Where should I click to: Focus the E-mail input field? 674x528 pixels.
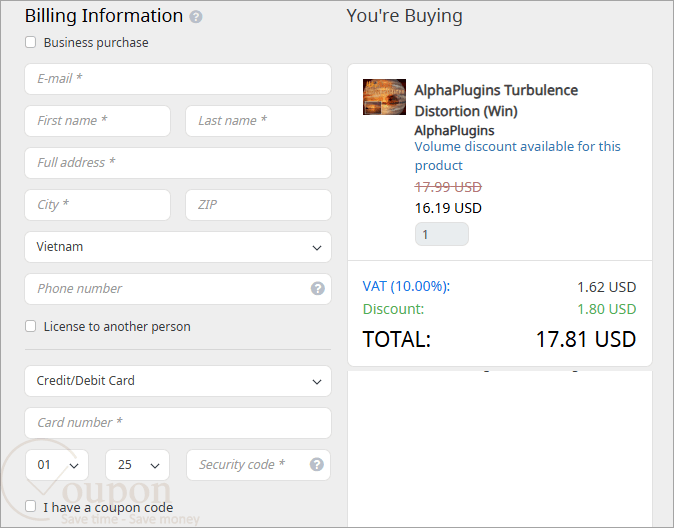coord(178,79)
